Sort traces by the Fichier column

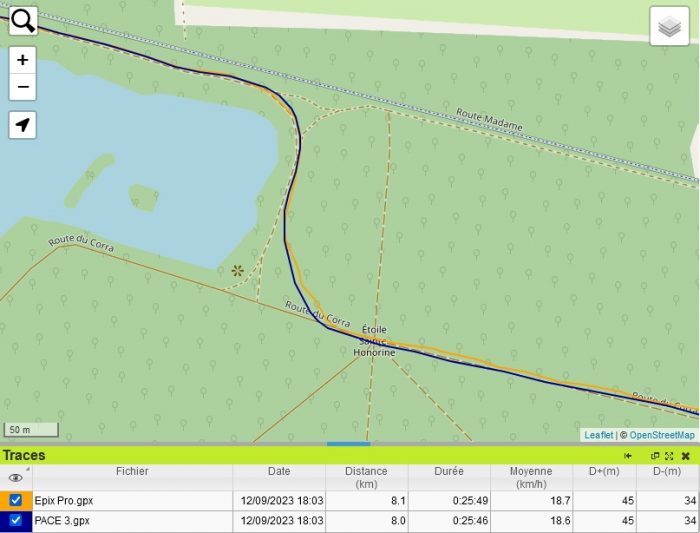pos(132,471)
